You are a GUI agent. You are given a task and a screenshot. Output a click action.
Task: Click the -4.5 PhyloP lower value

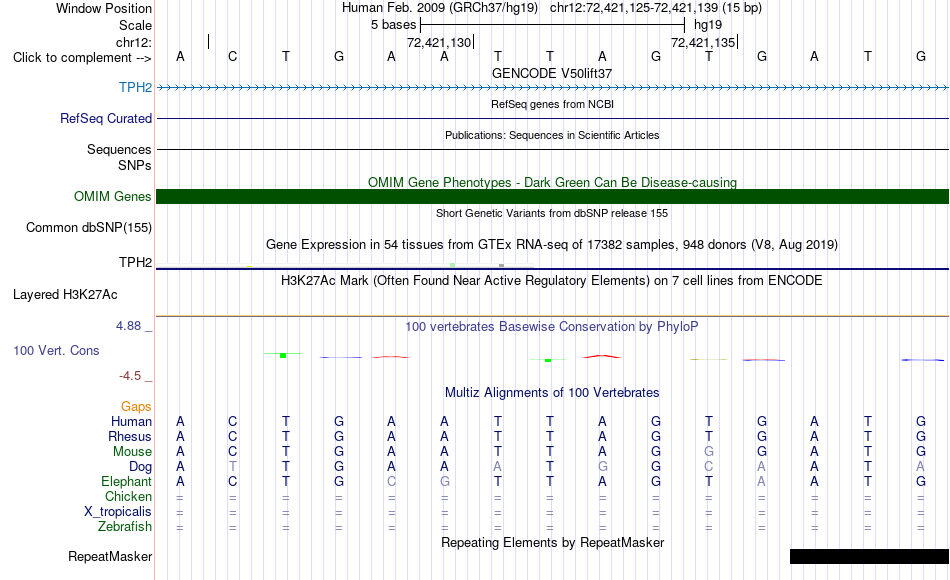click(130, 376)
